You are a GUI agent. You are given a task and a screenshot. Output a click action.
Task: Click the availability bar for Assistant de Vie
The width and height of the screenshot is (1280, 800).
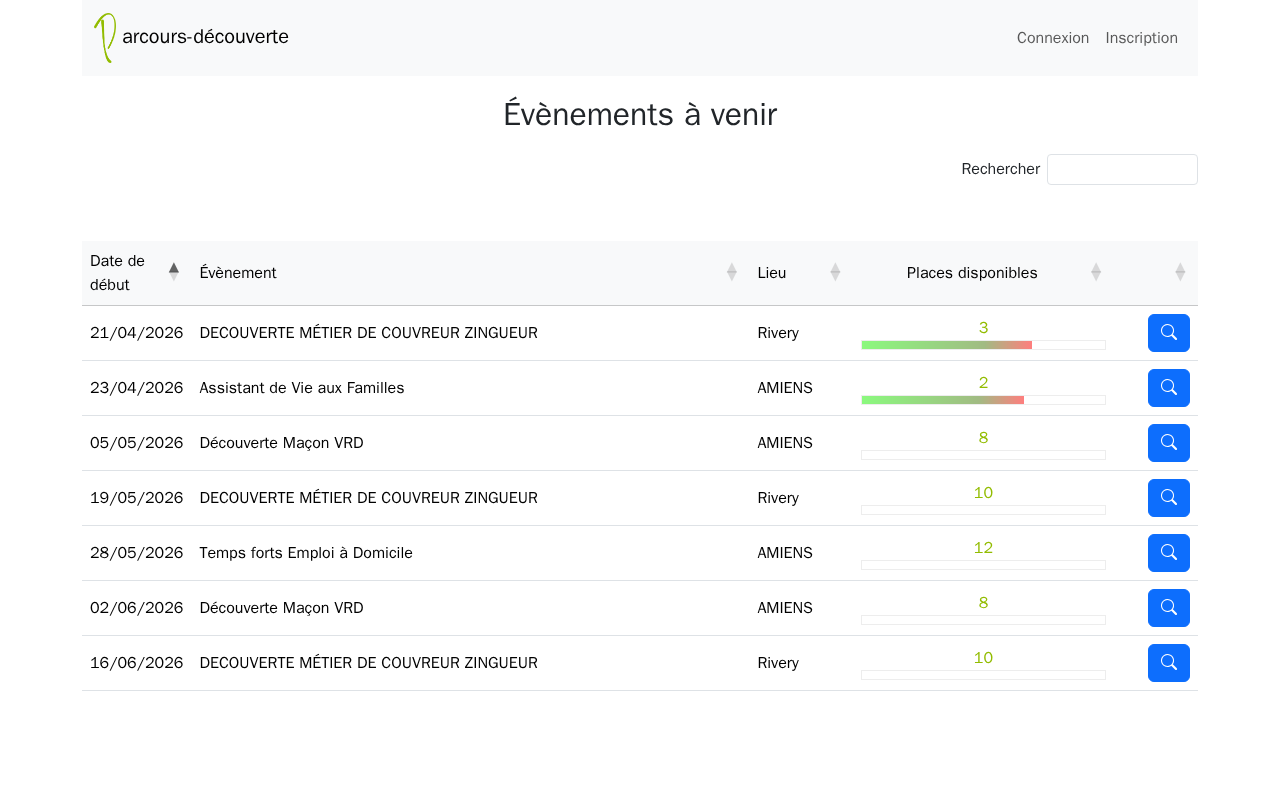click(x=982, y=400)
